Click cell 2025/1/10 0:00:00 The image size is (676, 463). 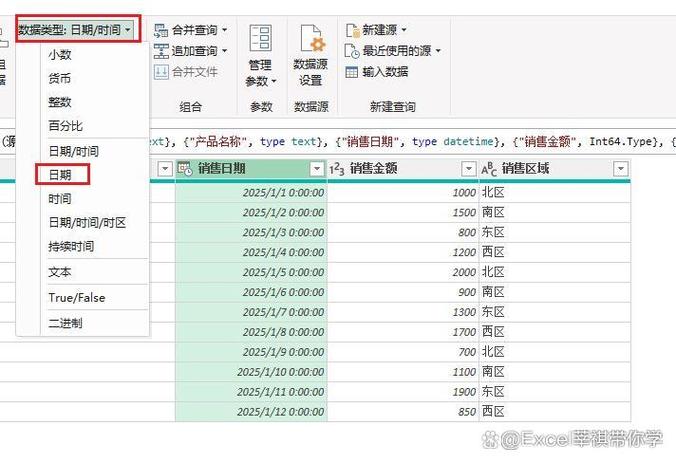[x=251, y=372]
